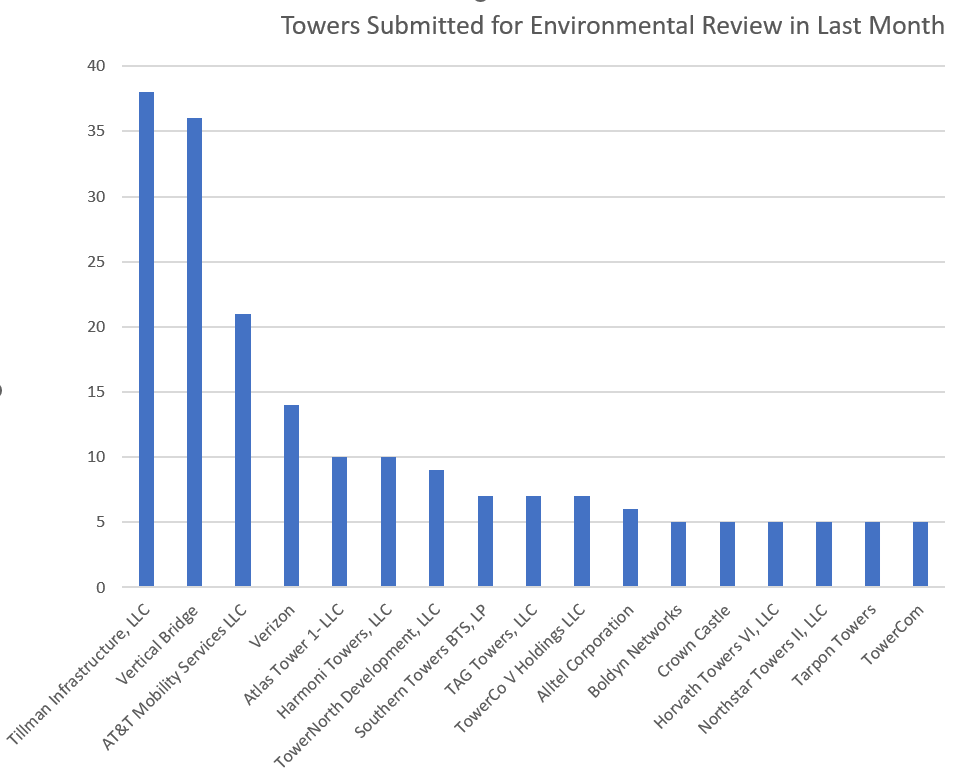The image size is (960, 772).
Task: Select the 15 vertical axis value
Action: pyautogui.click(x=96, y=392)
